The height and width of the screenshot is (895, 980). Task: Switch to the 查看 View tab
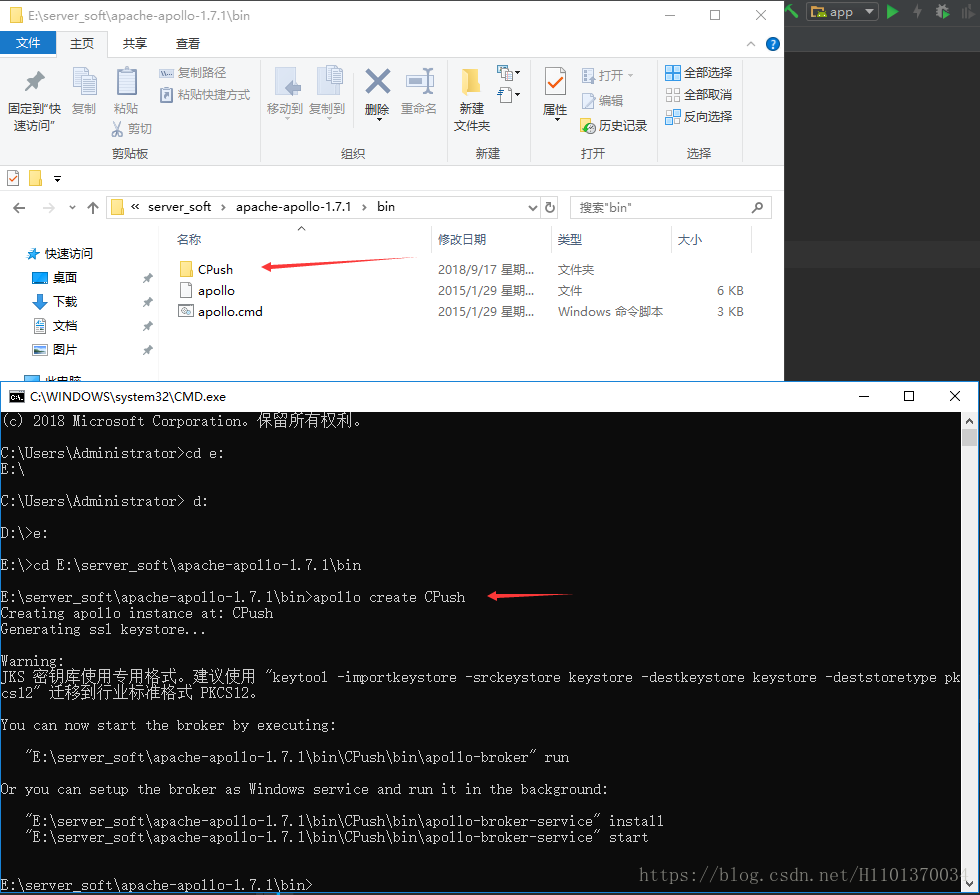click(188, 43)
